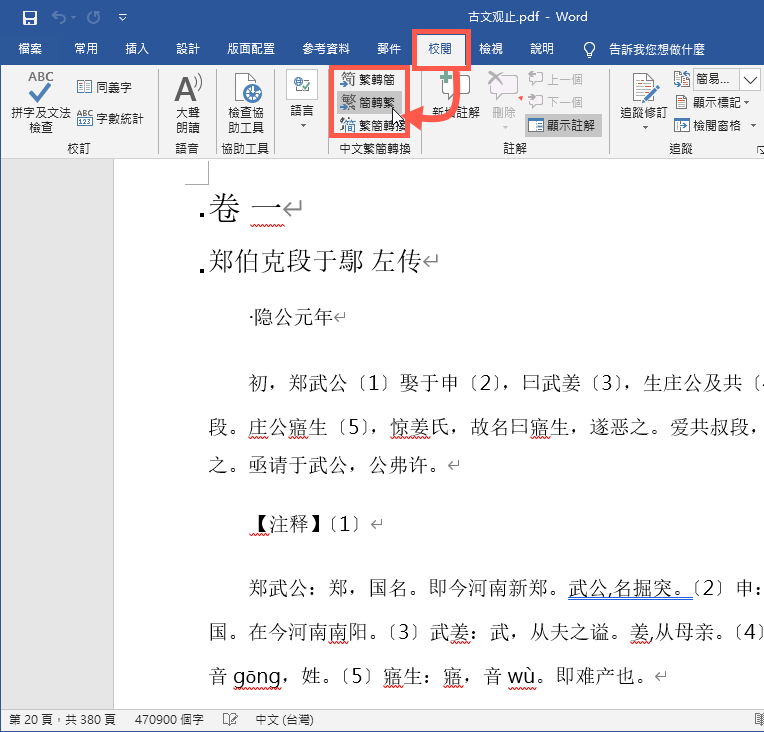Toggle 檢閱窗格 reviewing pane

point(707,125)
